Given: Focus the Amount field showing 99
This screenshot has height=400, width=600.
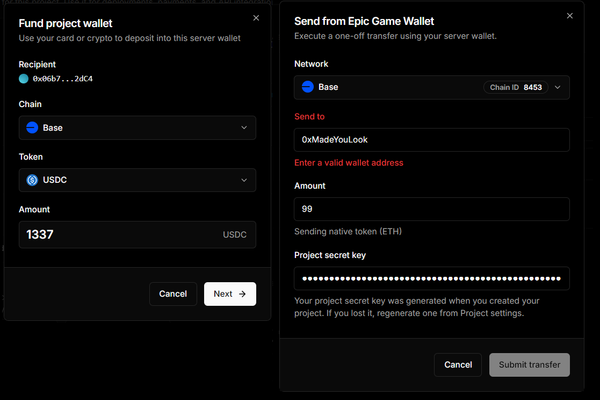Looking at the screenshot, I should tap(431, 209).
